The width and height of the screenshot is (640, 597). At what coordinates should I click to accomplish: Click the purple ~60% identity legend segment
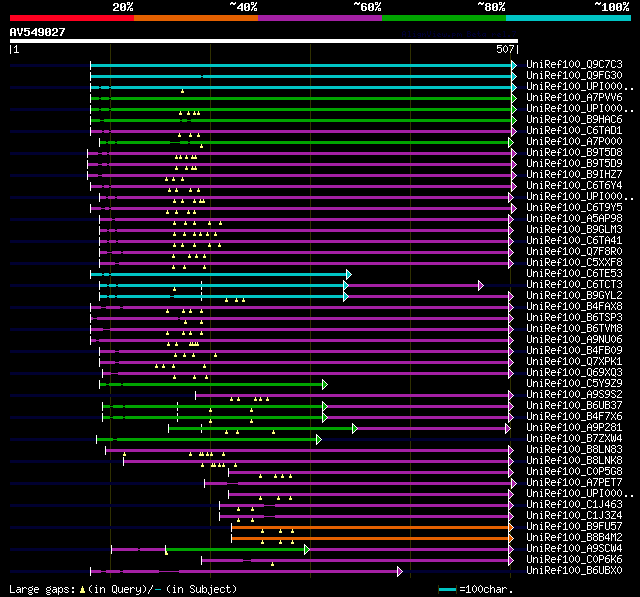[320, 18]
